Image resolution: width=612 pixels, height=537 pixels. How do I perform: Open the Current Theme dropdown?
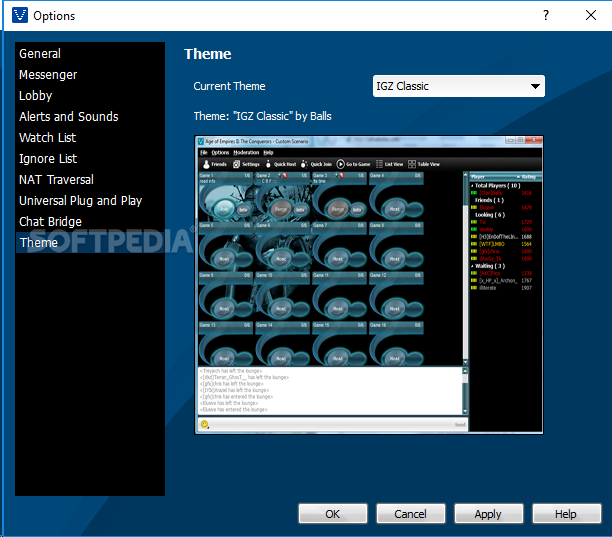tap(459, 86)
